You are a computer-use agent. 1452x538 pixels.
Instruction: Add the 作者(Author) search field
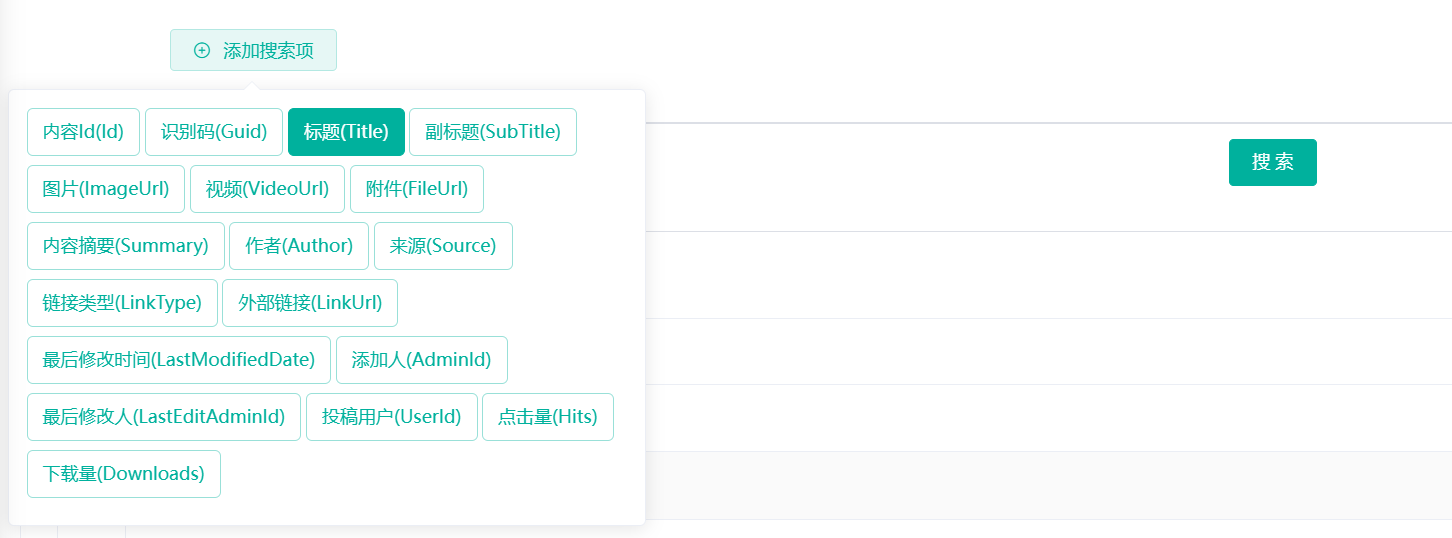[299, 246]
